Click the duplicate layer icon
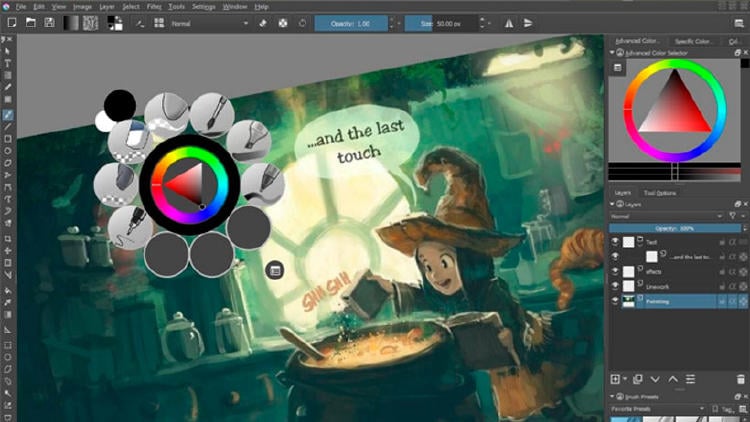This screenshot has height=422, width=750. pos(638,379)
